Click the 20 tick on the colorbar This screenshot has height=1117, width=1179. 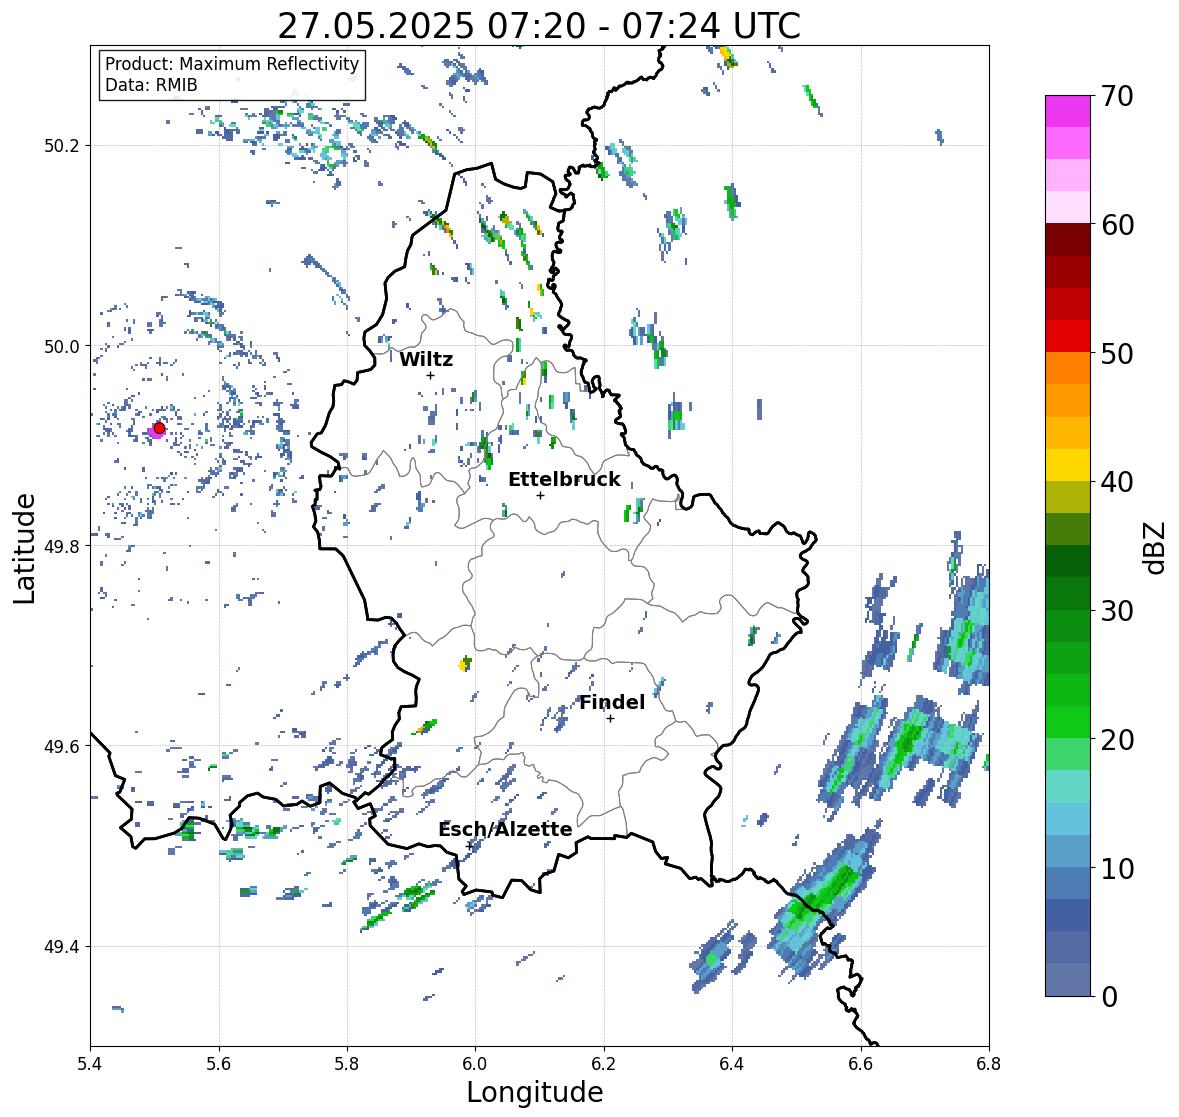click(1117, 740)
